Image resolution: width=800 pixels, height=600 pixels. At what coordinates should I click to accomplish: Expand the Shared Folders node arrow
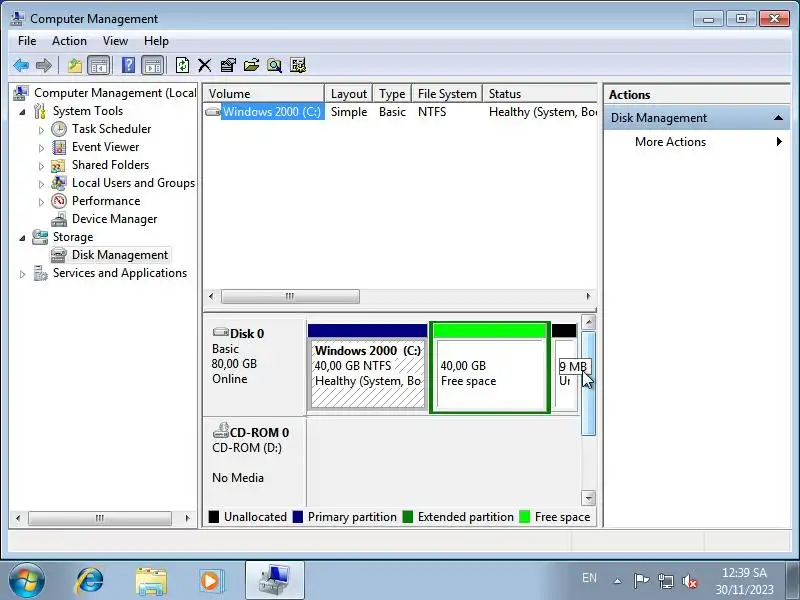41,166
